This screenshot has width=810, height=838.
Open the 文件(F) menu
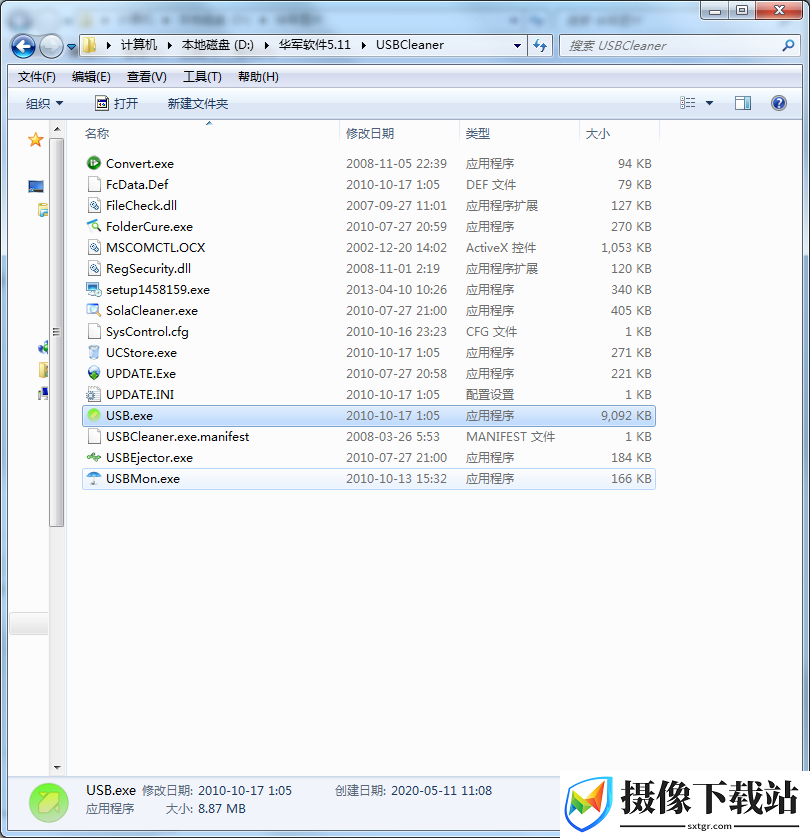(x=36, y=77)
